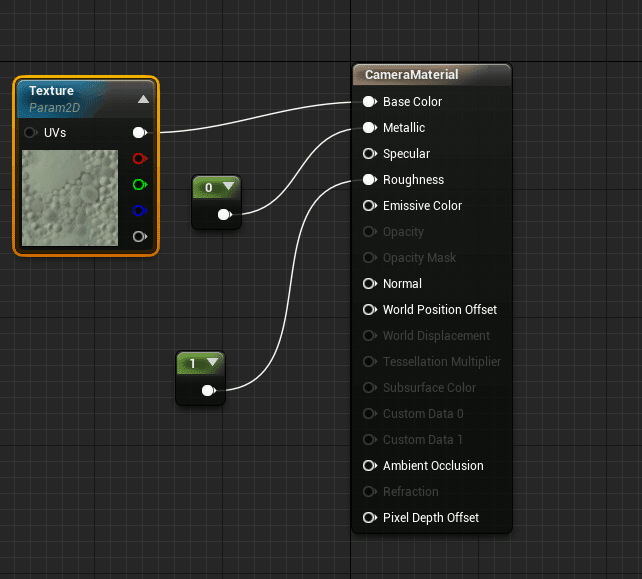Click the output pin of constant 1 node
This screenshot has height=579, width=642.
[209, 390]
